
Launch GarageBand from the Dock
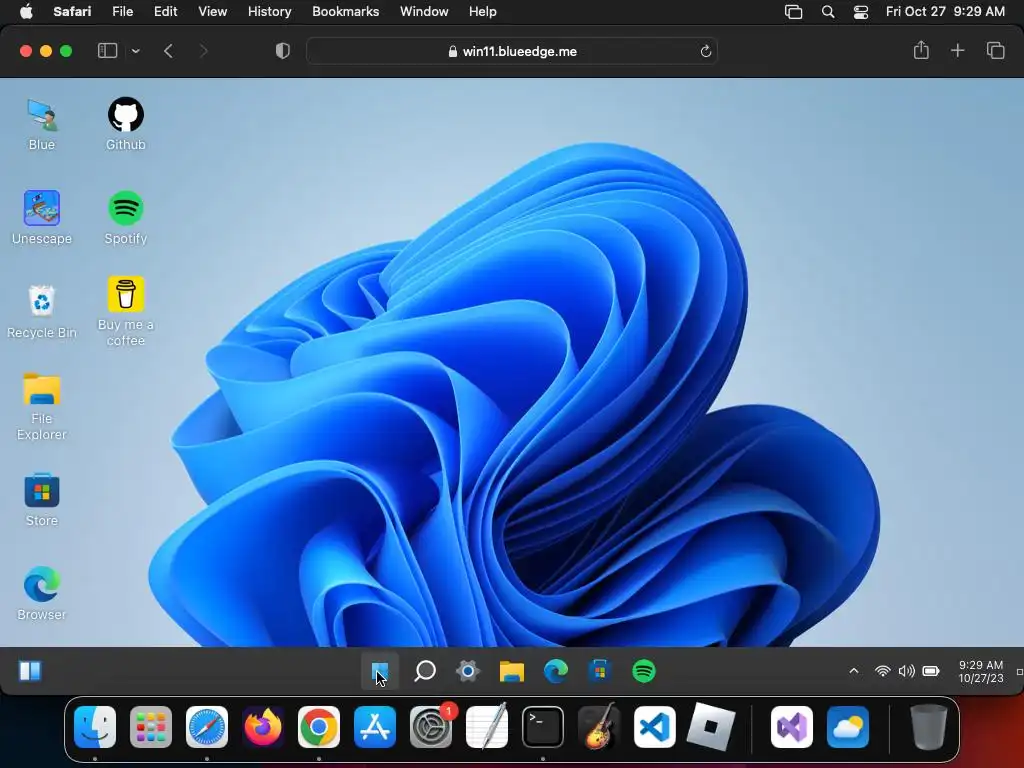pyautogui.click(x=599, y=727)
